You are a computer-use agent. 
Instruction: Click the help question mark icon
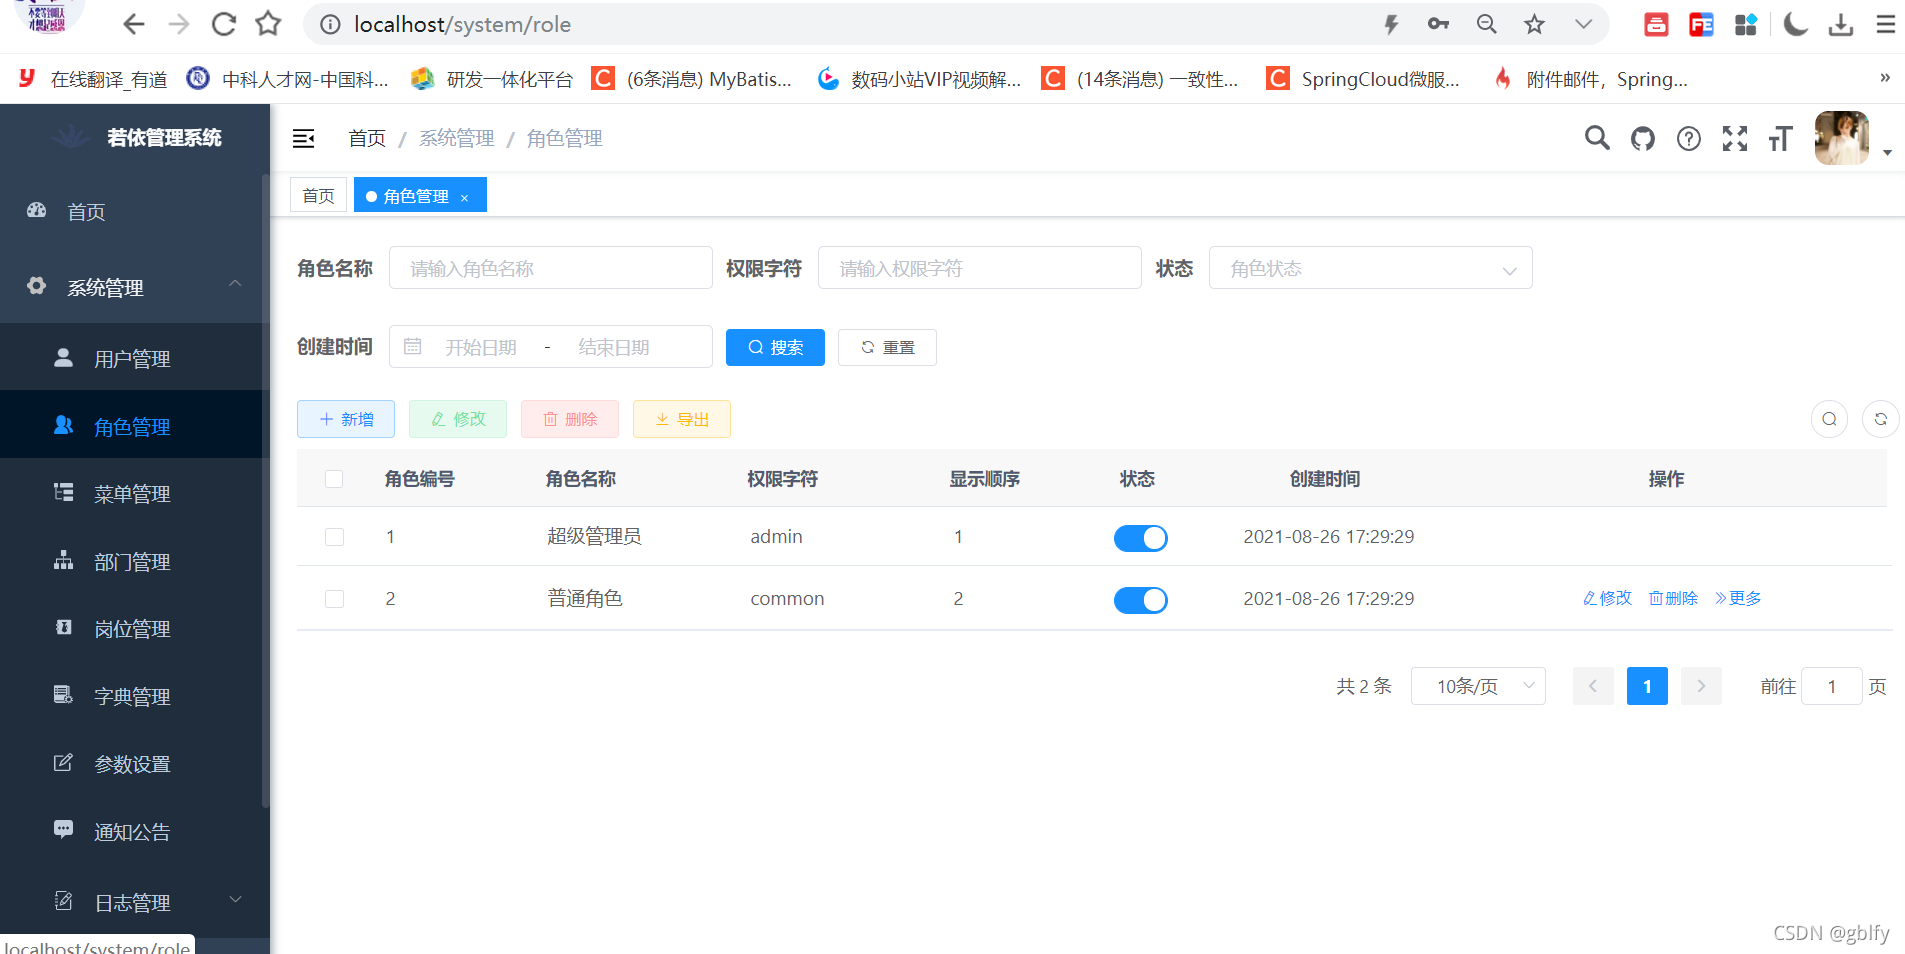(1689, 138)
